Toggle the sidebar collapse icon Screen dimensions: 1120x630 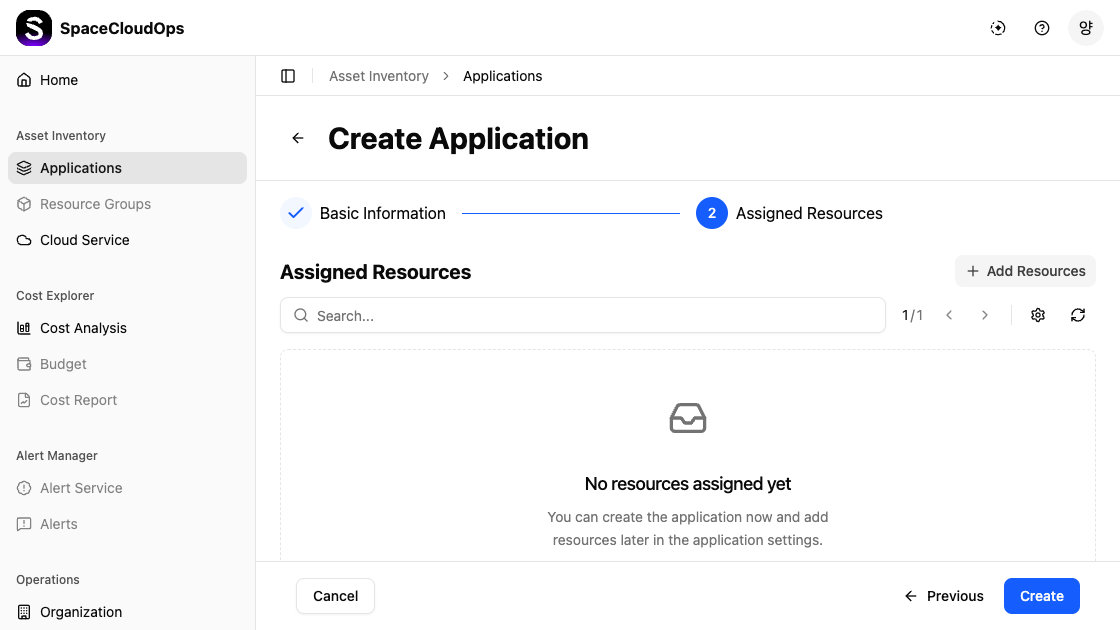[288, 76]
